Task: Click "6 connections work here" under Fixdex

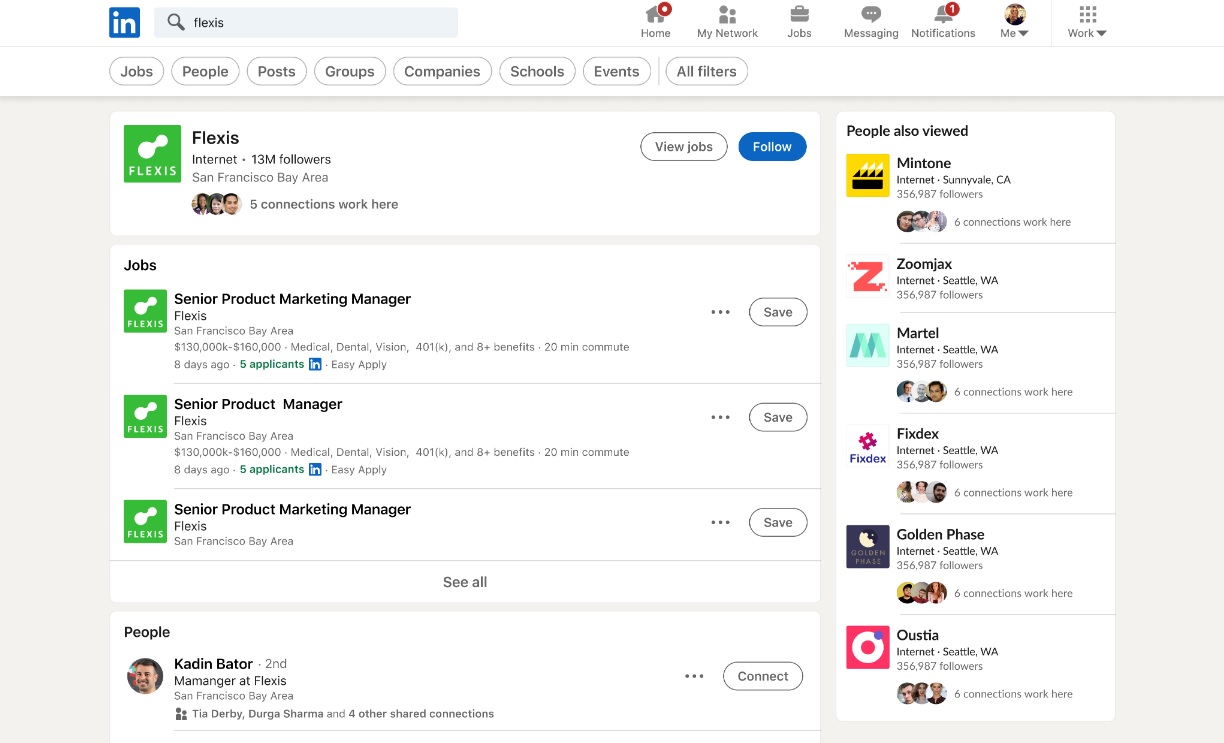Action: coord(1013,493)
